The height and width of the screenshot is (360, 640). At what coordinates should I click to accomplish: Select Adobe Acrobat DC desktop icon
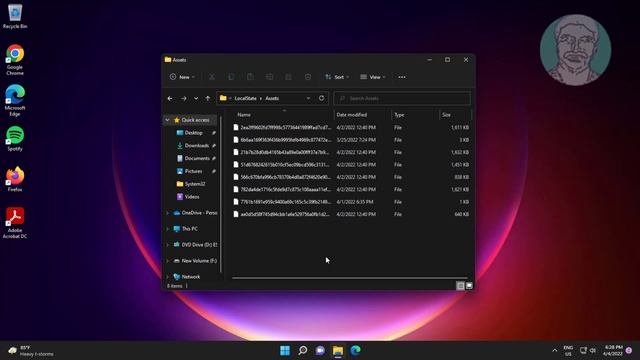coord(15,223)
